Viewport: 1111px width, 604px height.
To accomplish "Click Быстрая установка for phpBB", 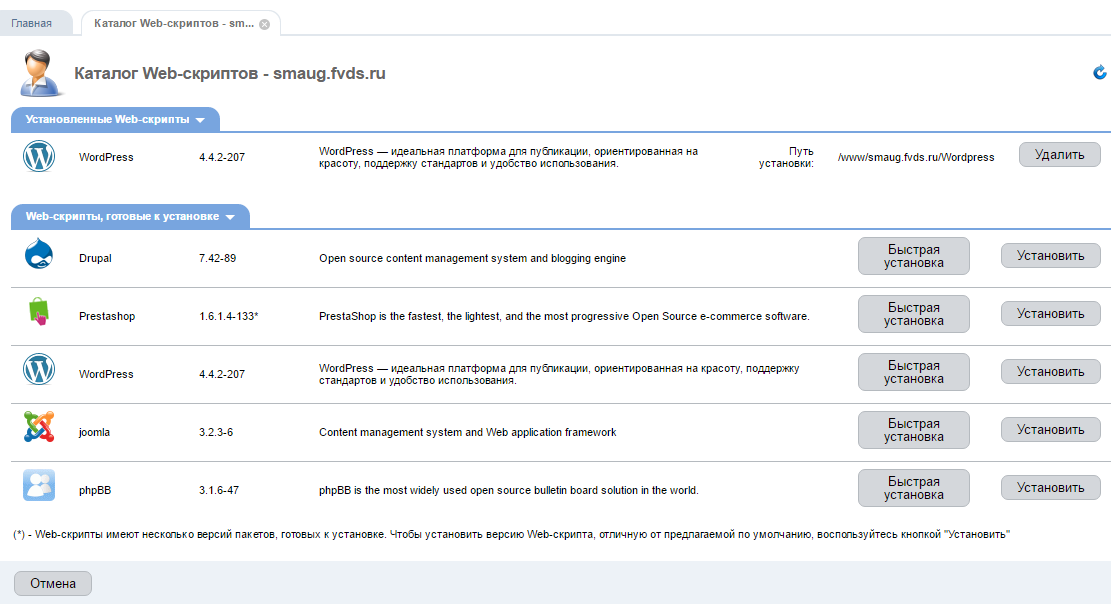I will (913, 488).
